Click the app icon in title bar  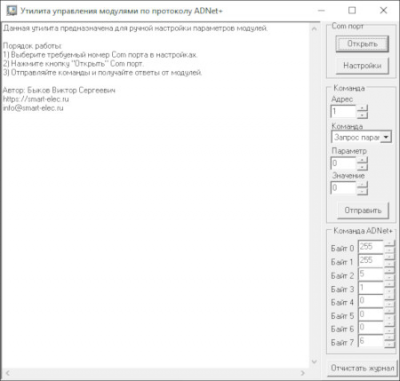coord(12,11)
